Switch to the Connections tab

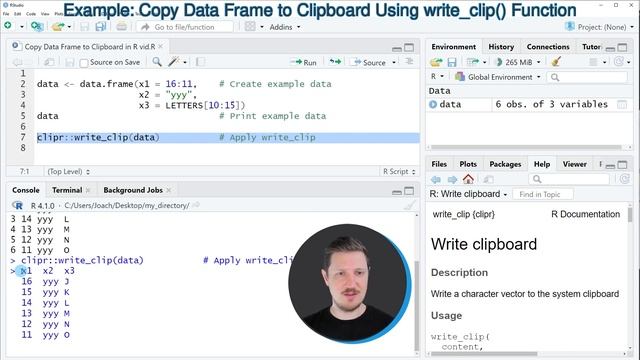pos(548,47)
